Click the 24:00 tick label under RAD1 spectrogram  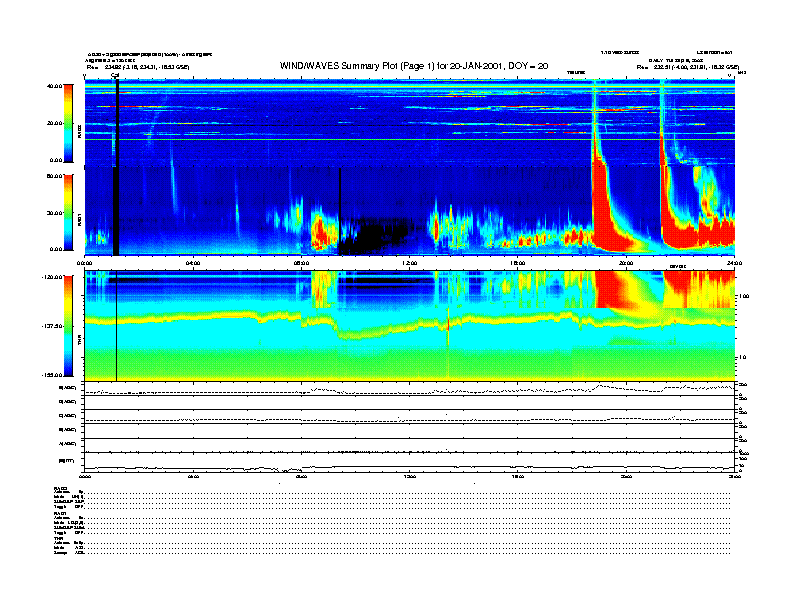pyautogui.click(x=734, y=263)
